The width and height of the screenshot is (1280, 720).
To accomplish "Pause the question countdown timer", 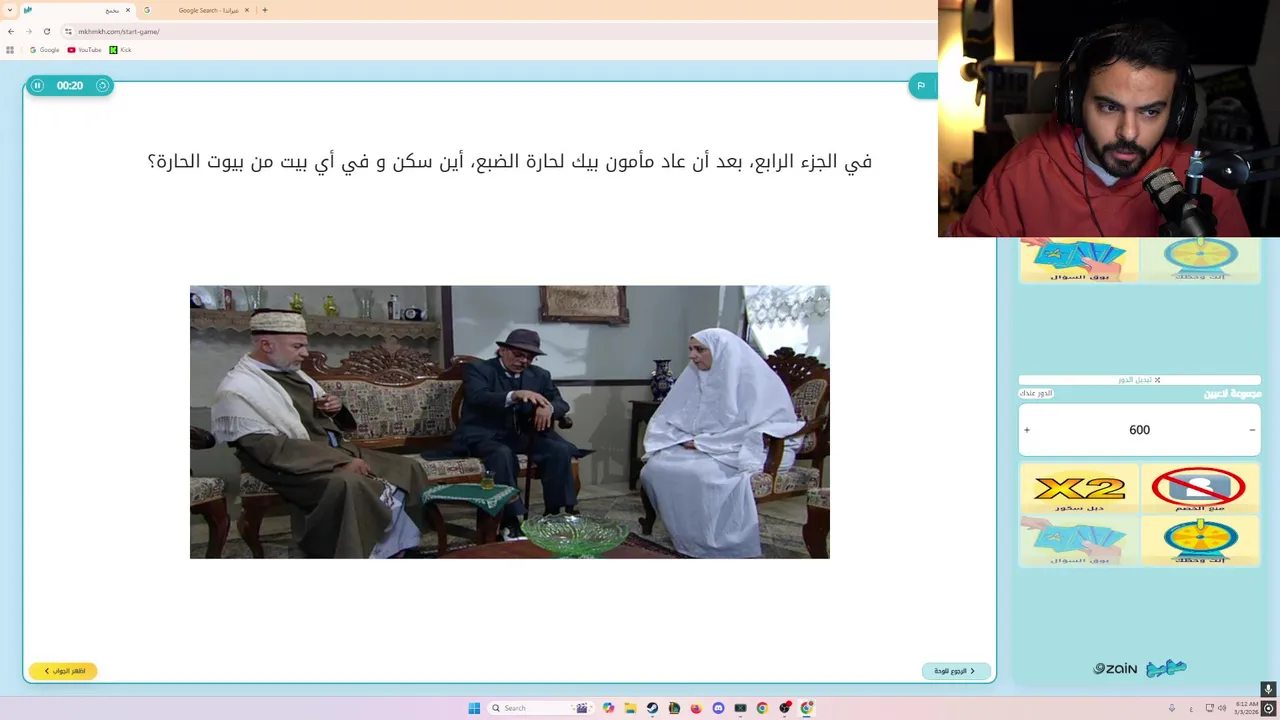I will [37, 86].
